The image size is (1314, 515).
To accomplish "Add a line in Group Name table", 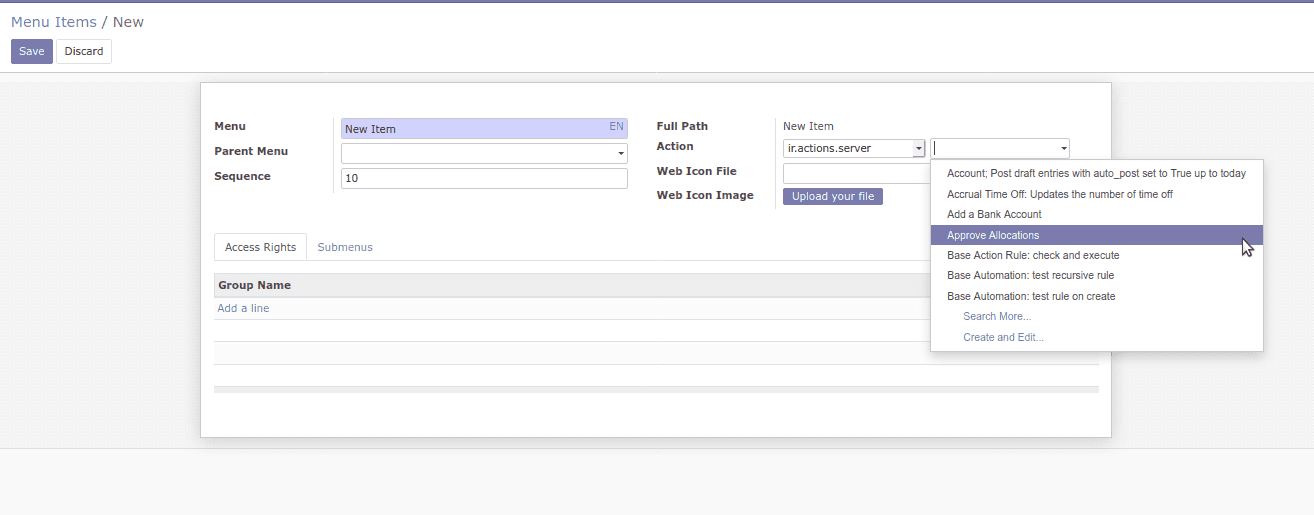I will [x=243, y=308].
